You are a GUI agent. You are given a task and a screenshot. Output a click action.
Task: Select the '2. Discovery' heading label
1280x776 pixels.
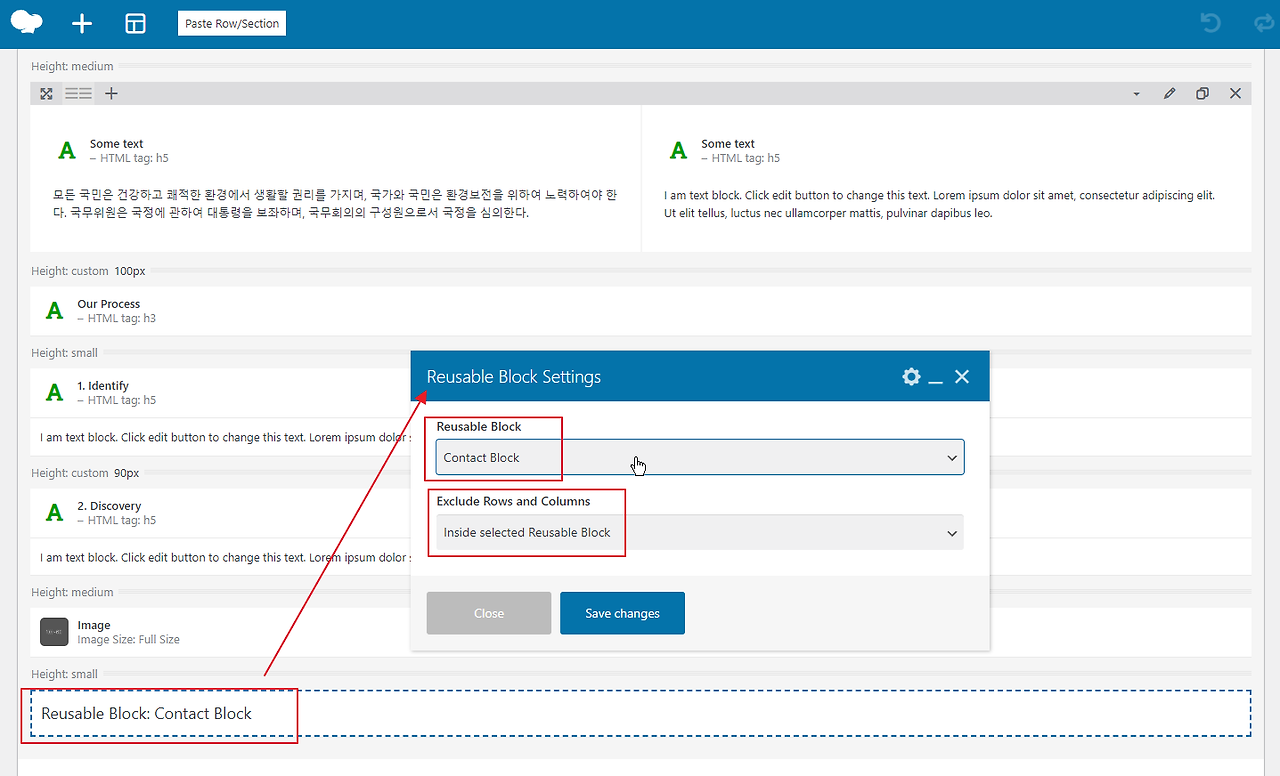pyautogui.click(x=109, y=506)
